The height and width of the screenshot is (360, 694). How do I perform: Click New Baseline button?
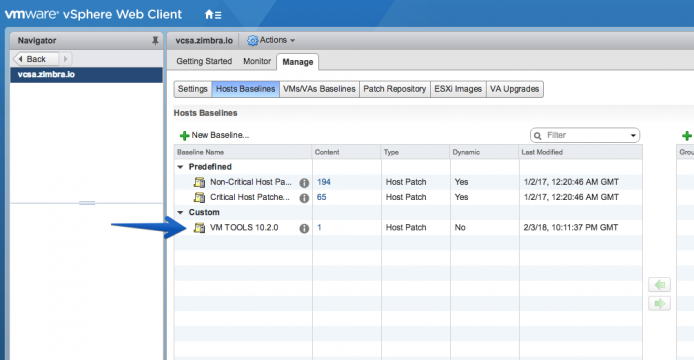click(214, 135)
